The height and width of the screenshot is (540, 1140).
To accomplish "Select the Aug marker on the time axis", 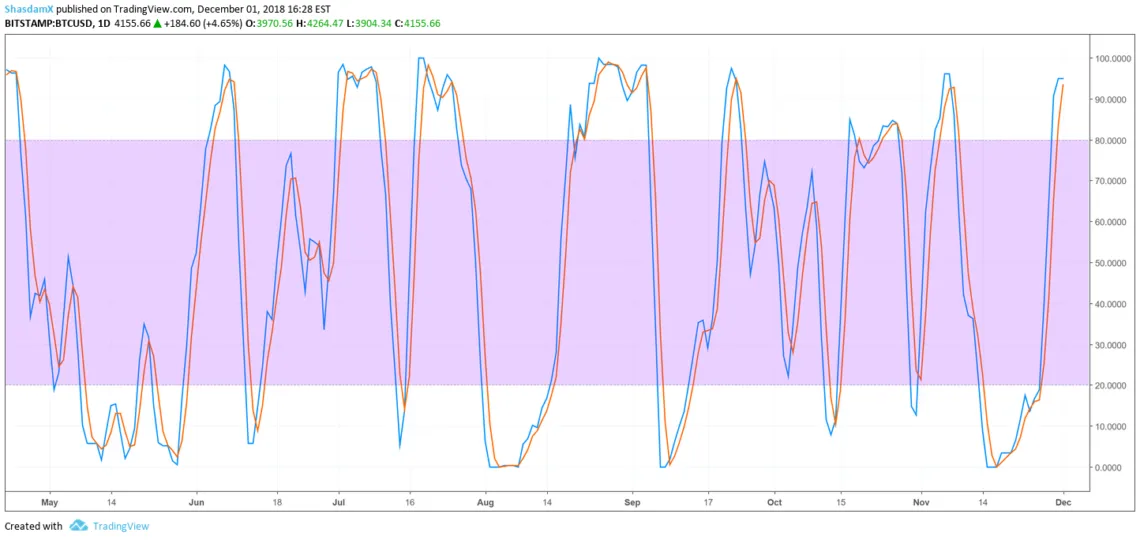I will pos(485,503).
